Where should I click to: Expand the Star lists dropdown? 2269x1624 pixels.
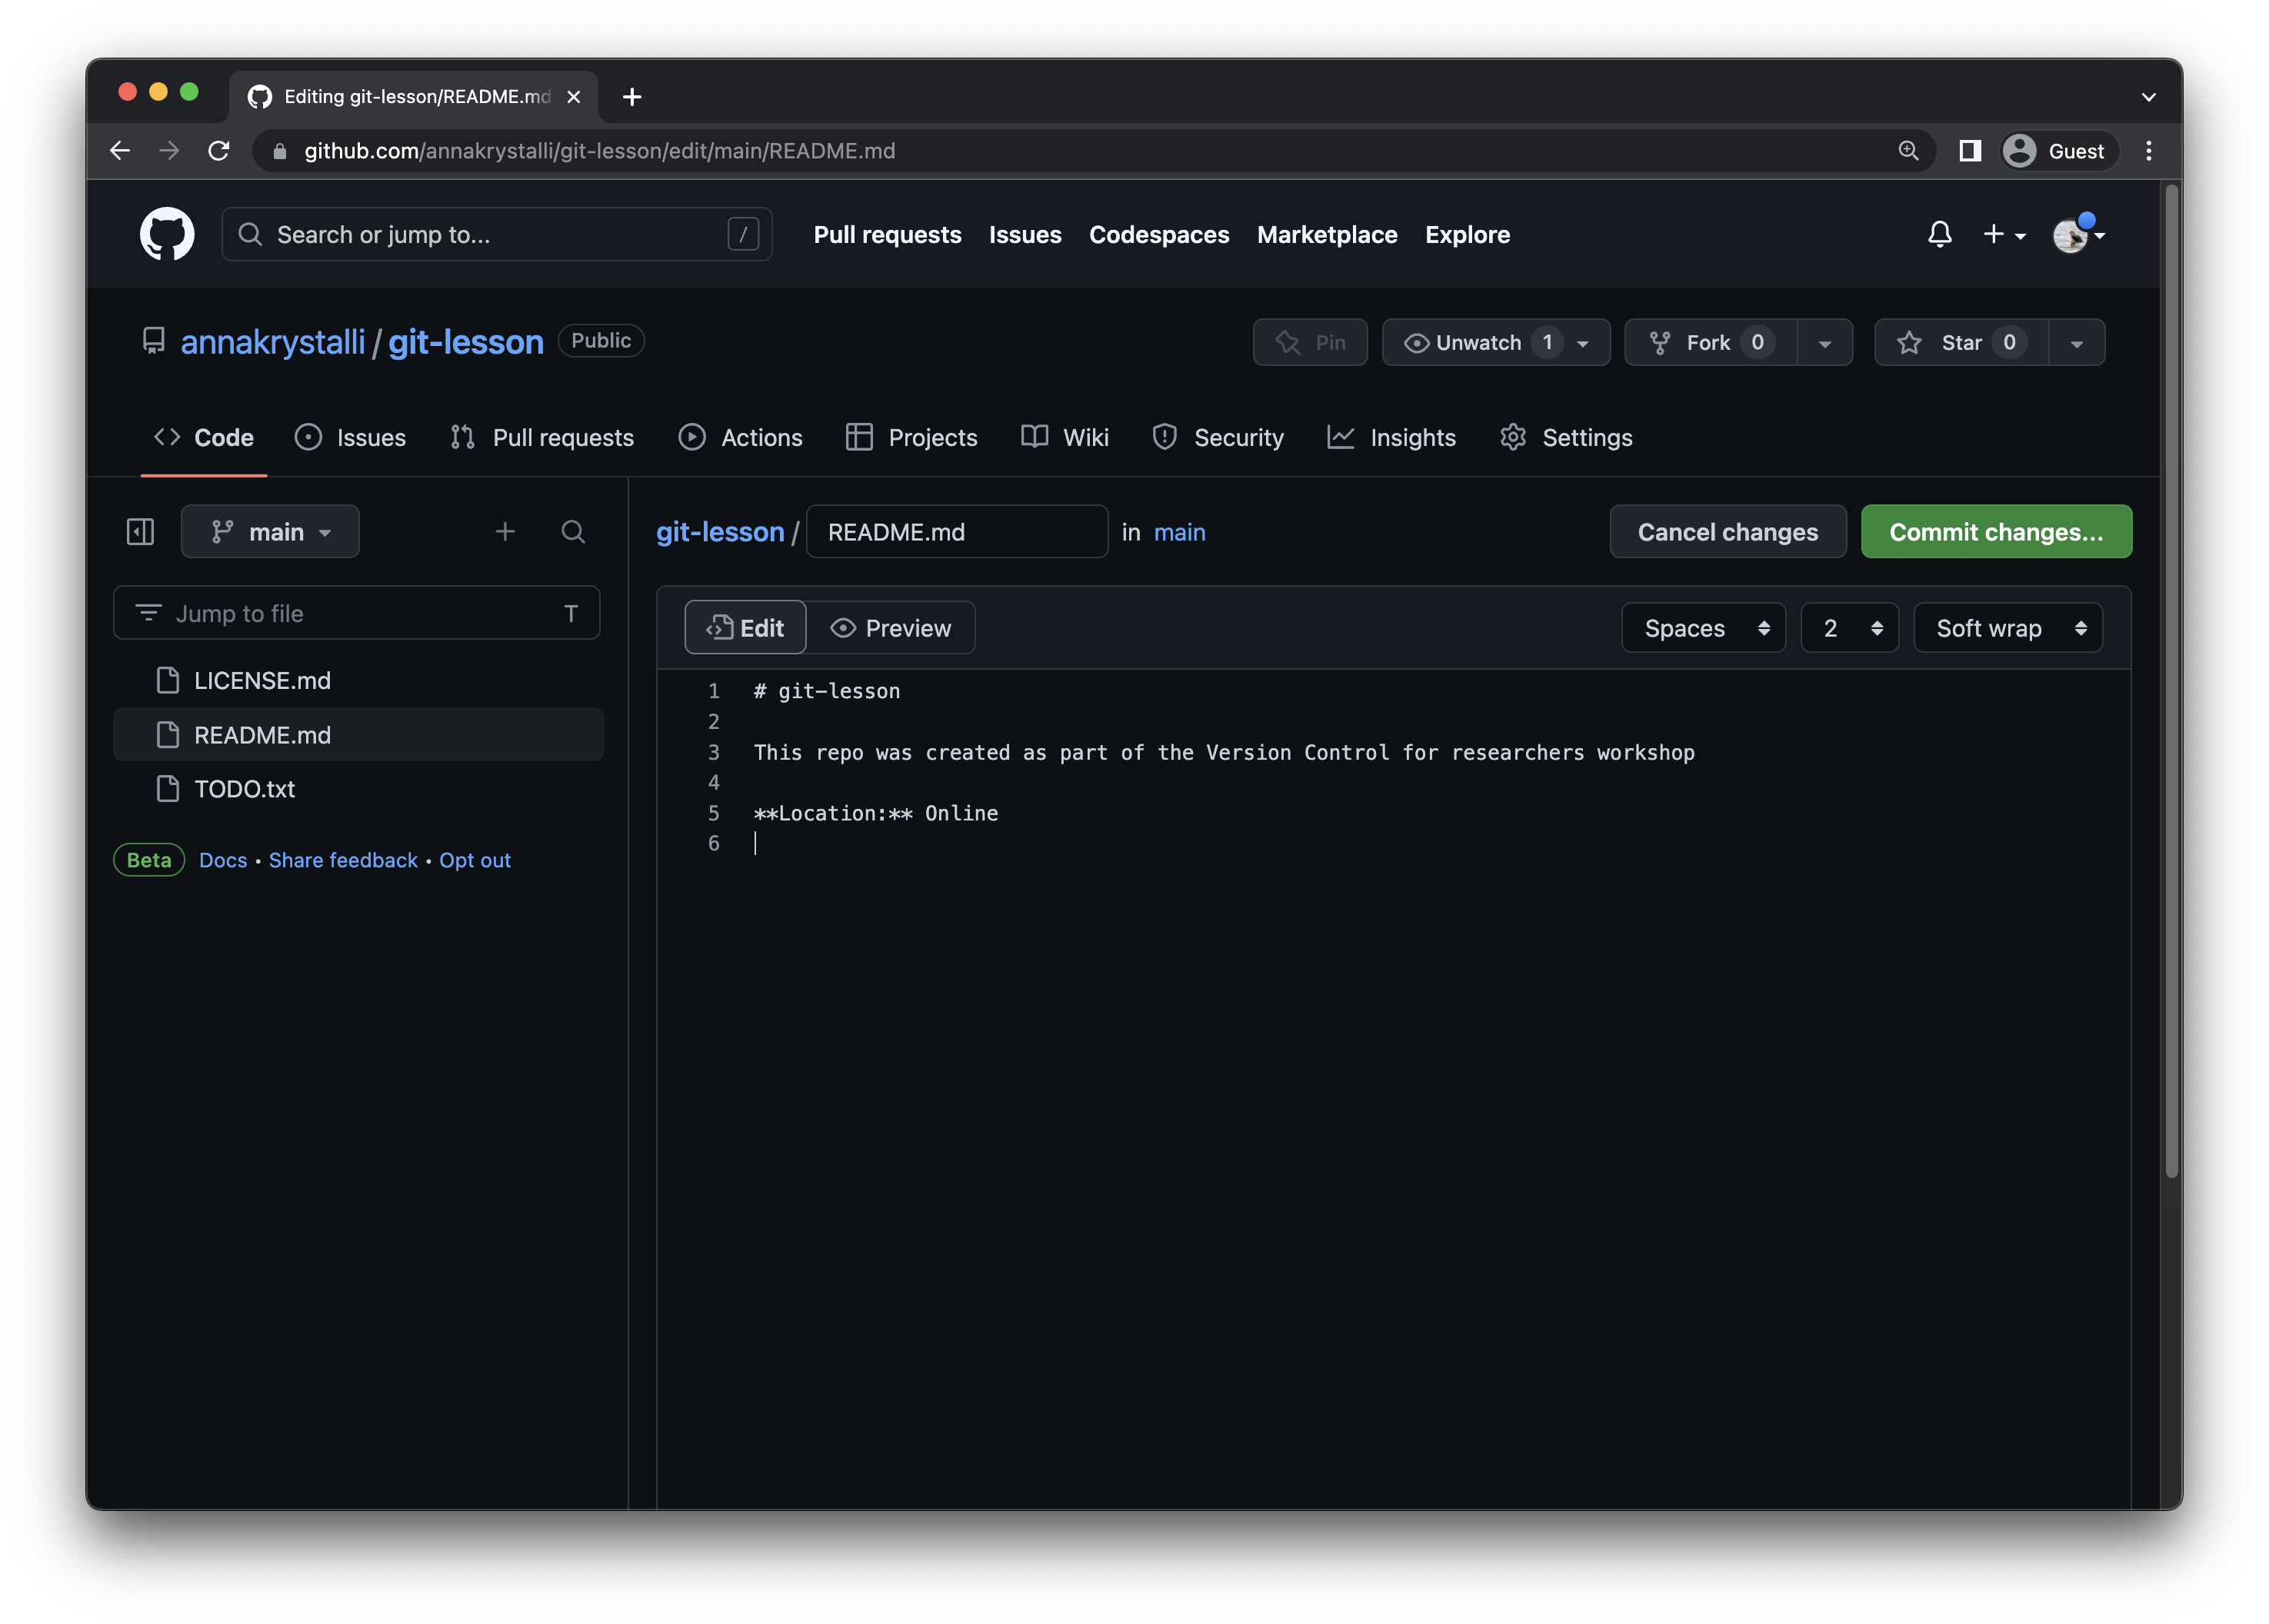(2076, 343)
